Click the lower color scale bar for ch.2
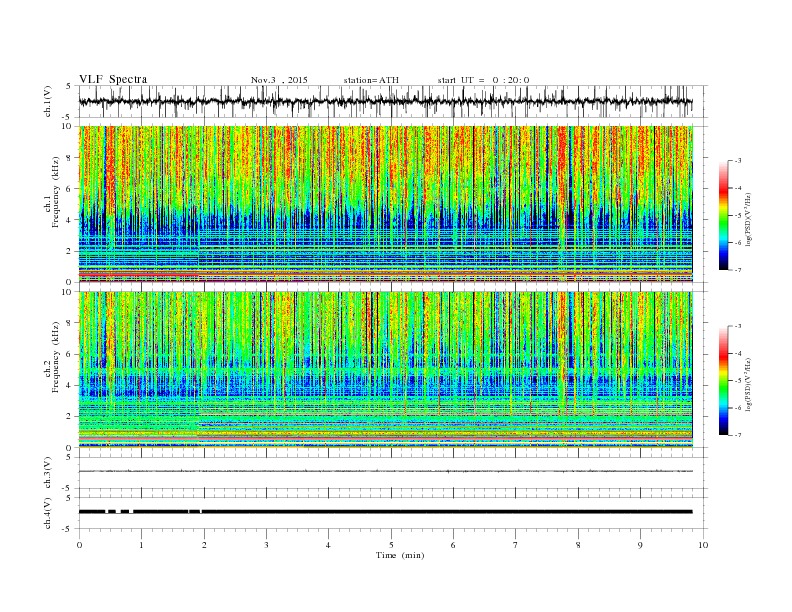Viewport: 792px width, 612px height. point(723,380)
